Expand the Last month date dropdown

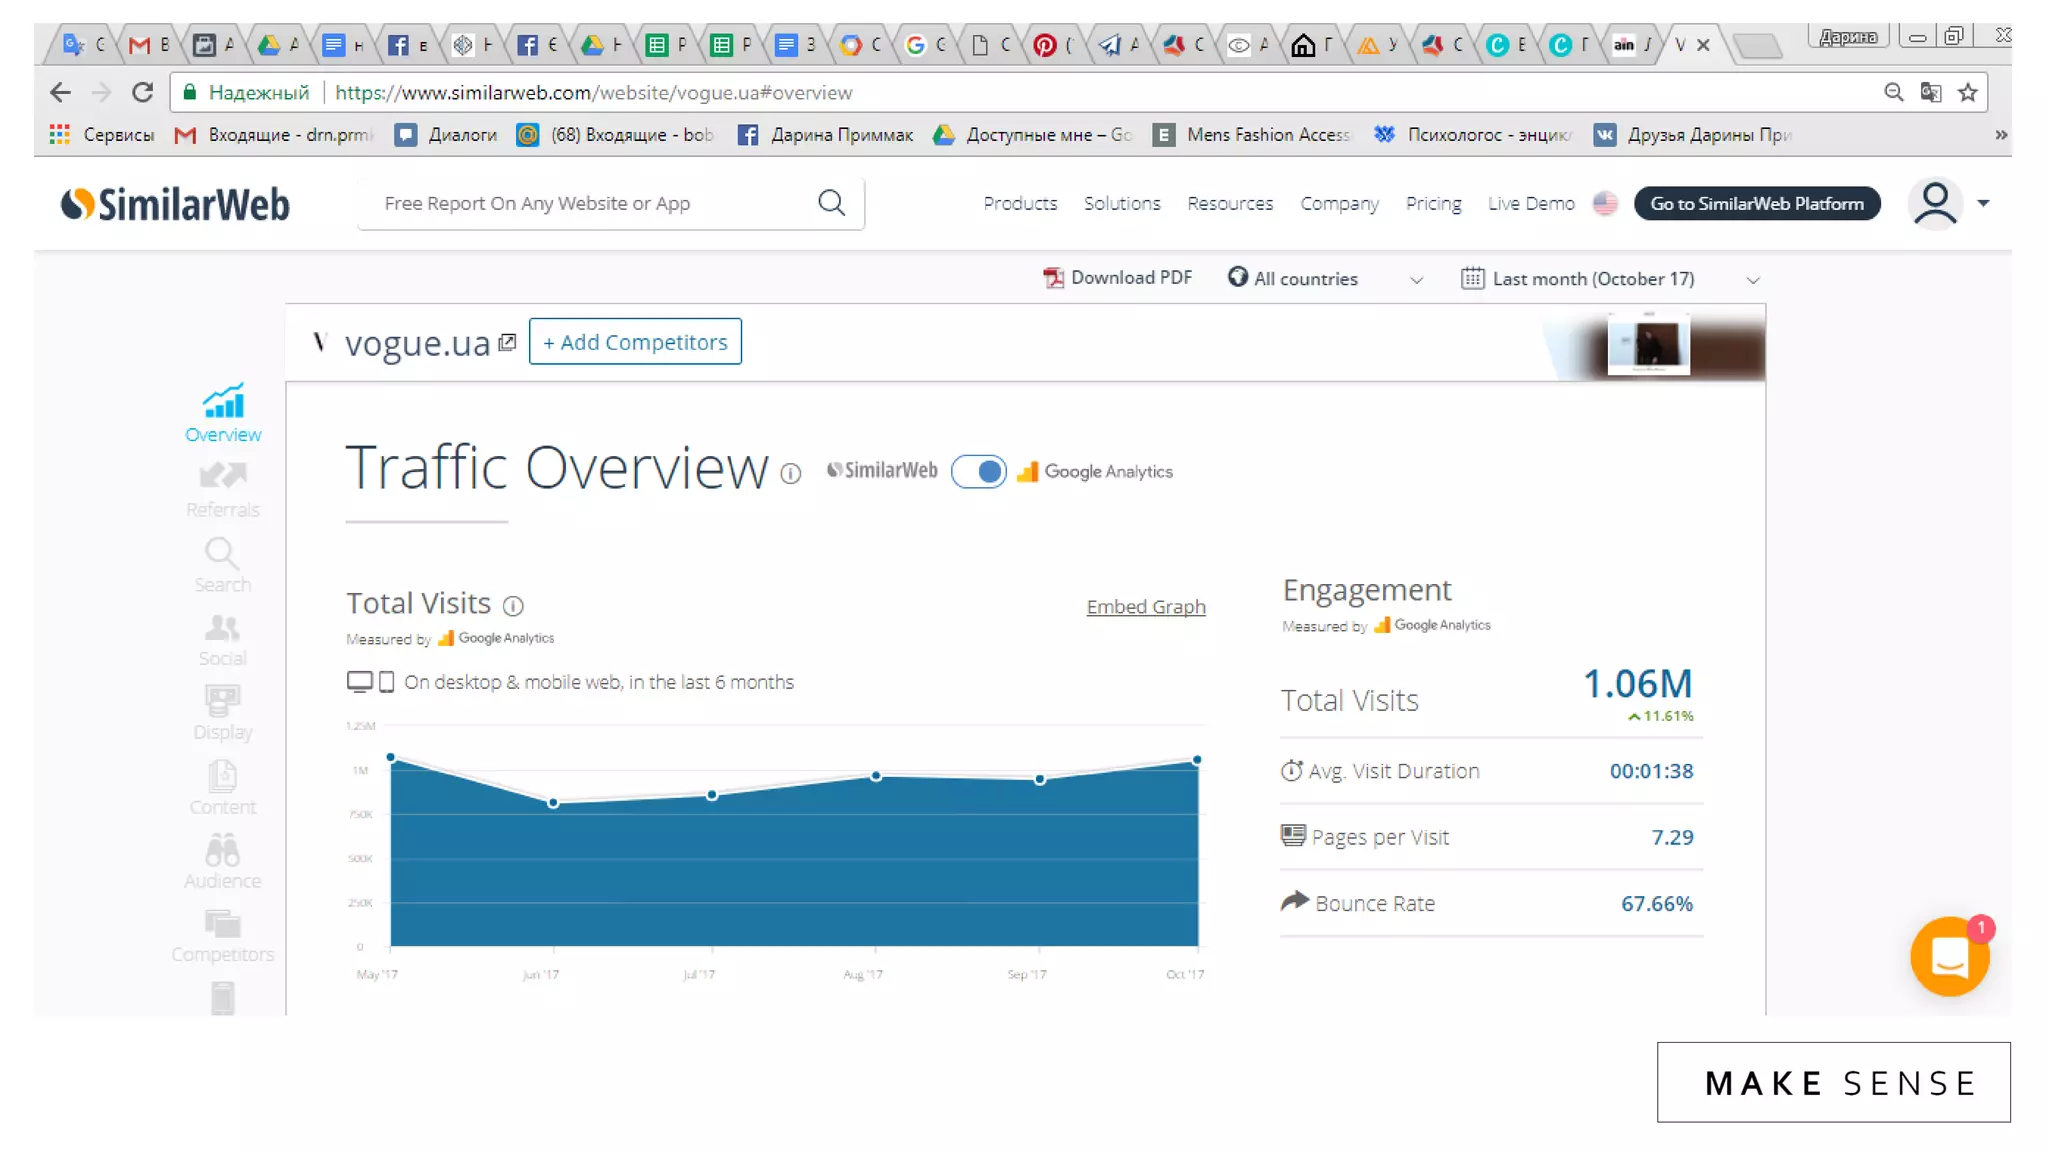pyautogui.click(x=1752, y=280)
